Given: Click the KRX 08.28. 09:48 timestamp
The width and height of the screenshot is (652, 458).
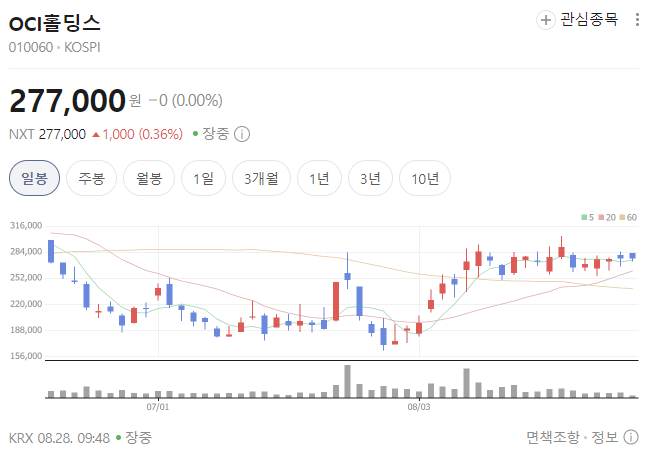Looking at the screenshot, I should (x=59, y=438).
